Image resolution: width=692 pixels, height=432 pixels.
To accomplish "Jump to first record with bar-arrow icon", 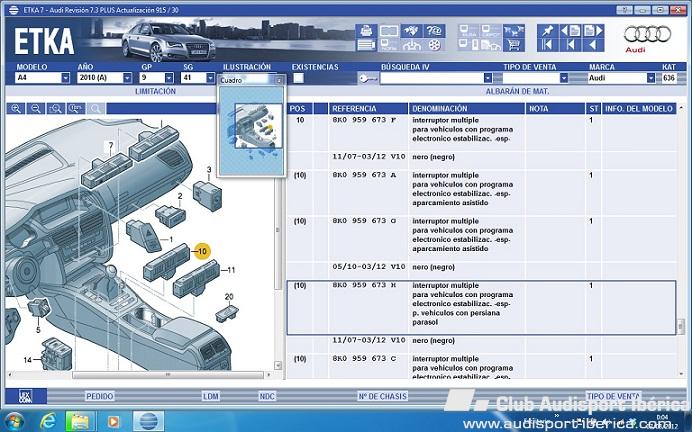I will 547,45.
